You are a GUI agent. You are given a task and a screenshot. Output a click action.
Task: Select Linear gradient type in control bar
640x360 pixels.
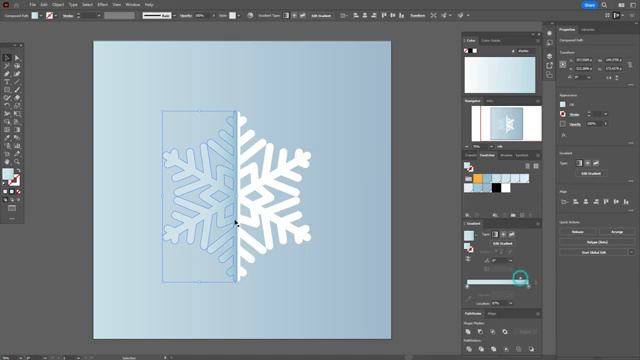(x=286, y=16)
